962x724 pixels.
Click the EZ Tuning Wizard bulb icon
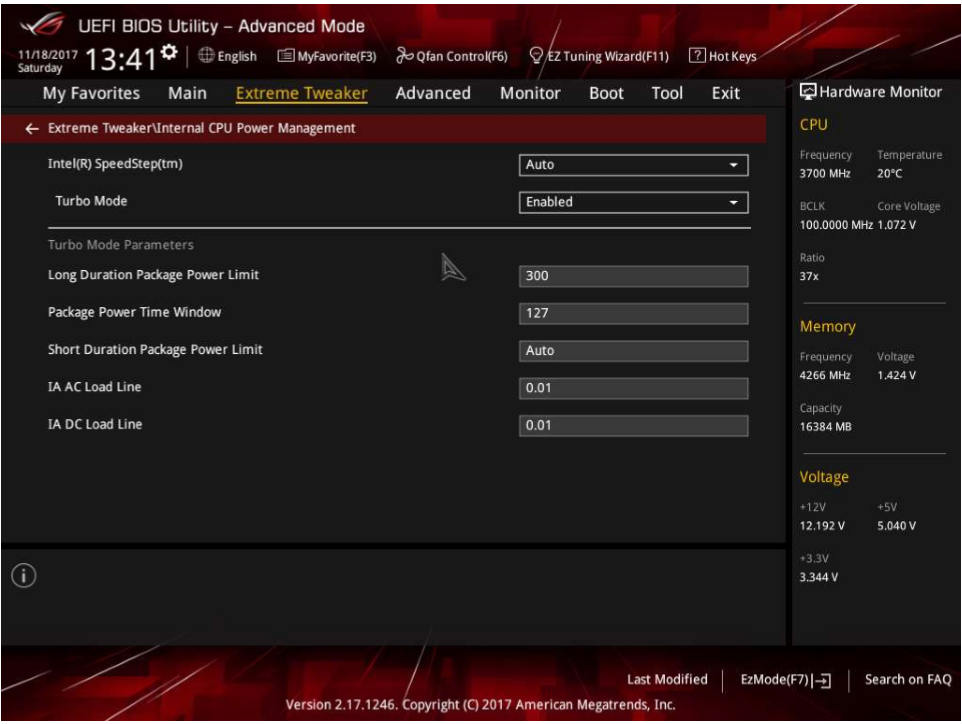point(536,56)
